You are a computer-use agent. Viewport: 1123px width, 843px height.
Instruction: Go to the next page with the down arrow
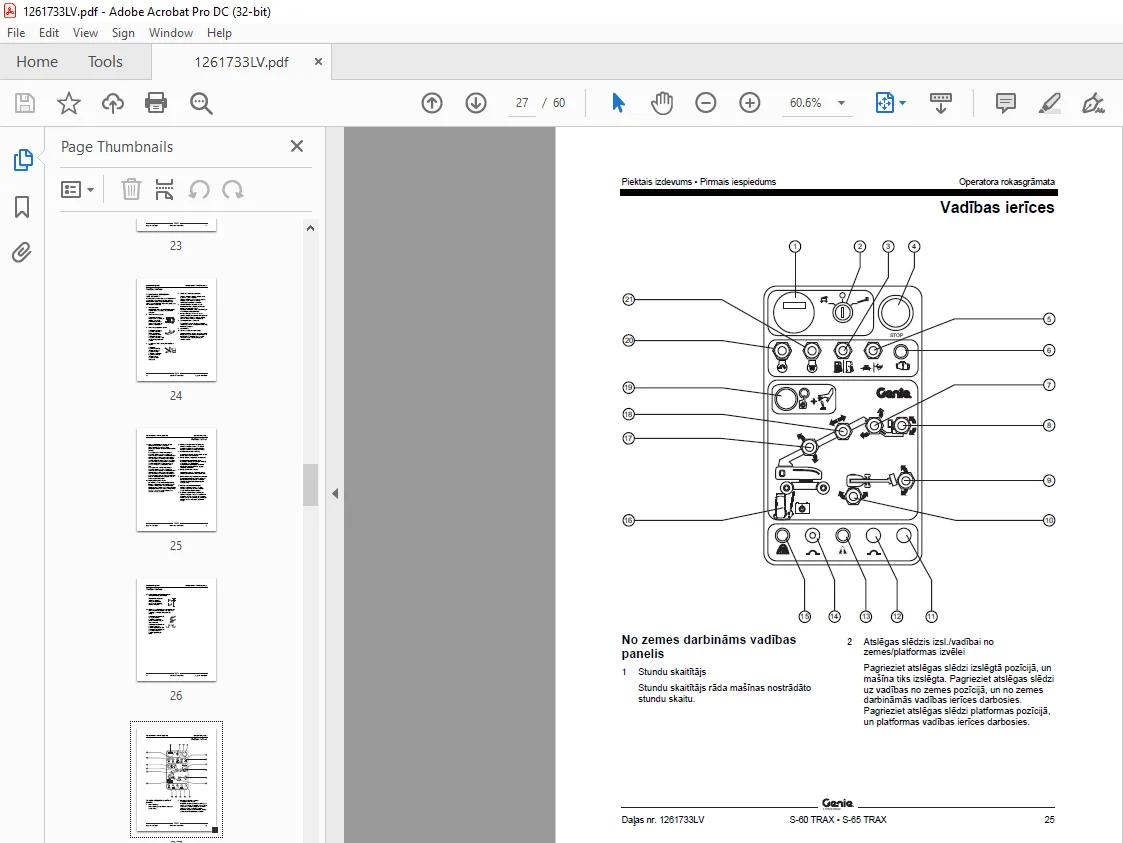476,103
